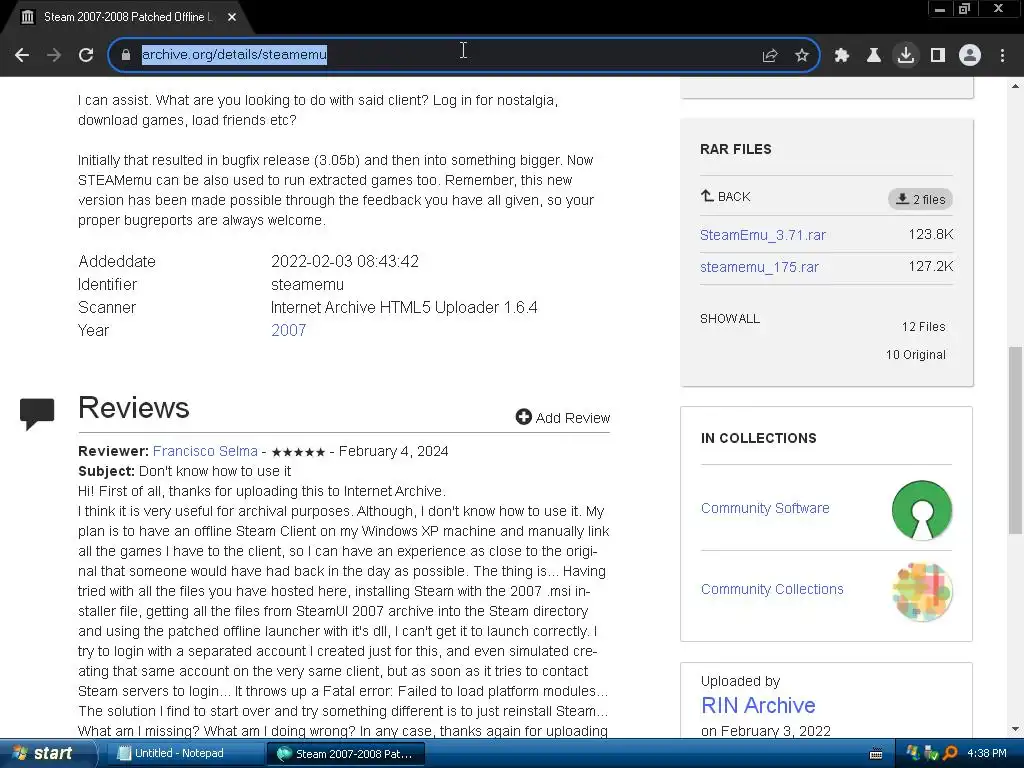Open Chrome Labs flask icon
1024x768 pixels.
(874, 56)
